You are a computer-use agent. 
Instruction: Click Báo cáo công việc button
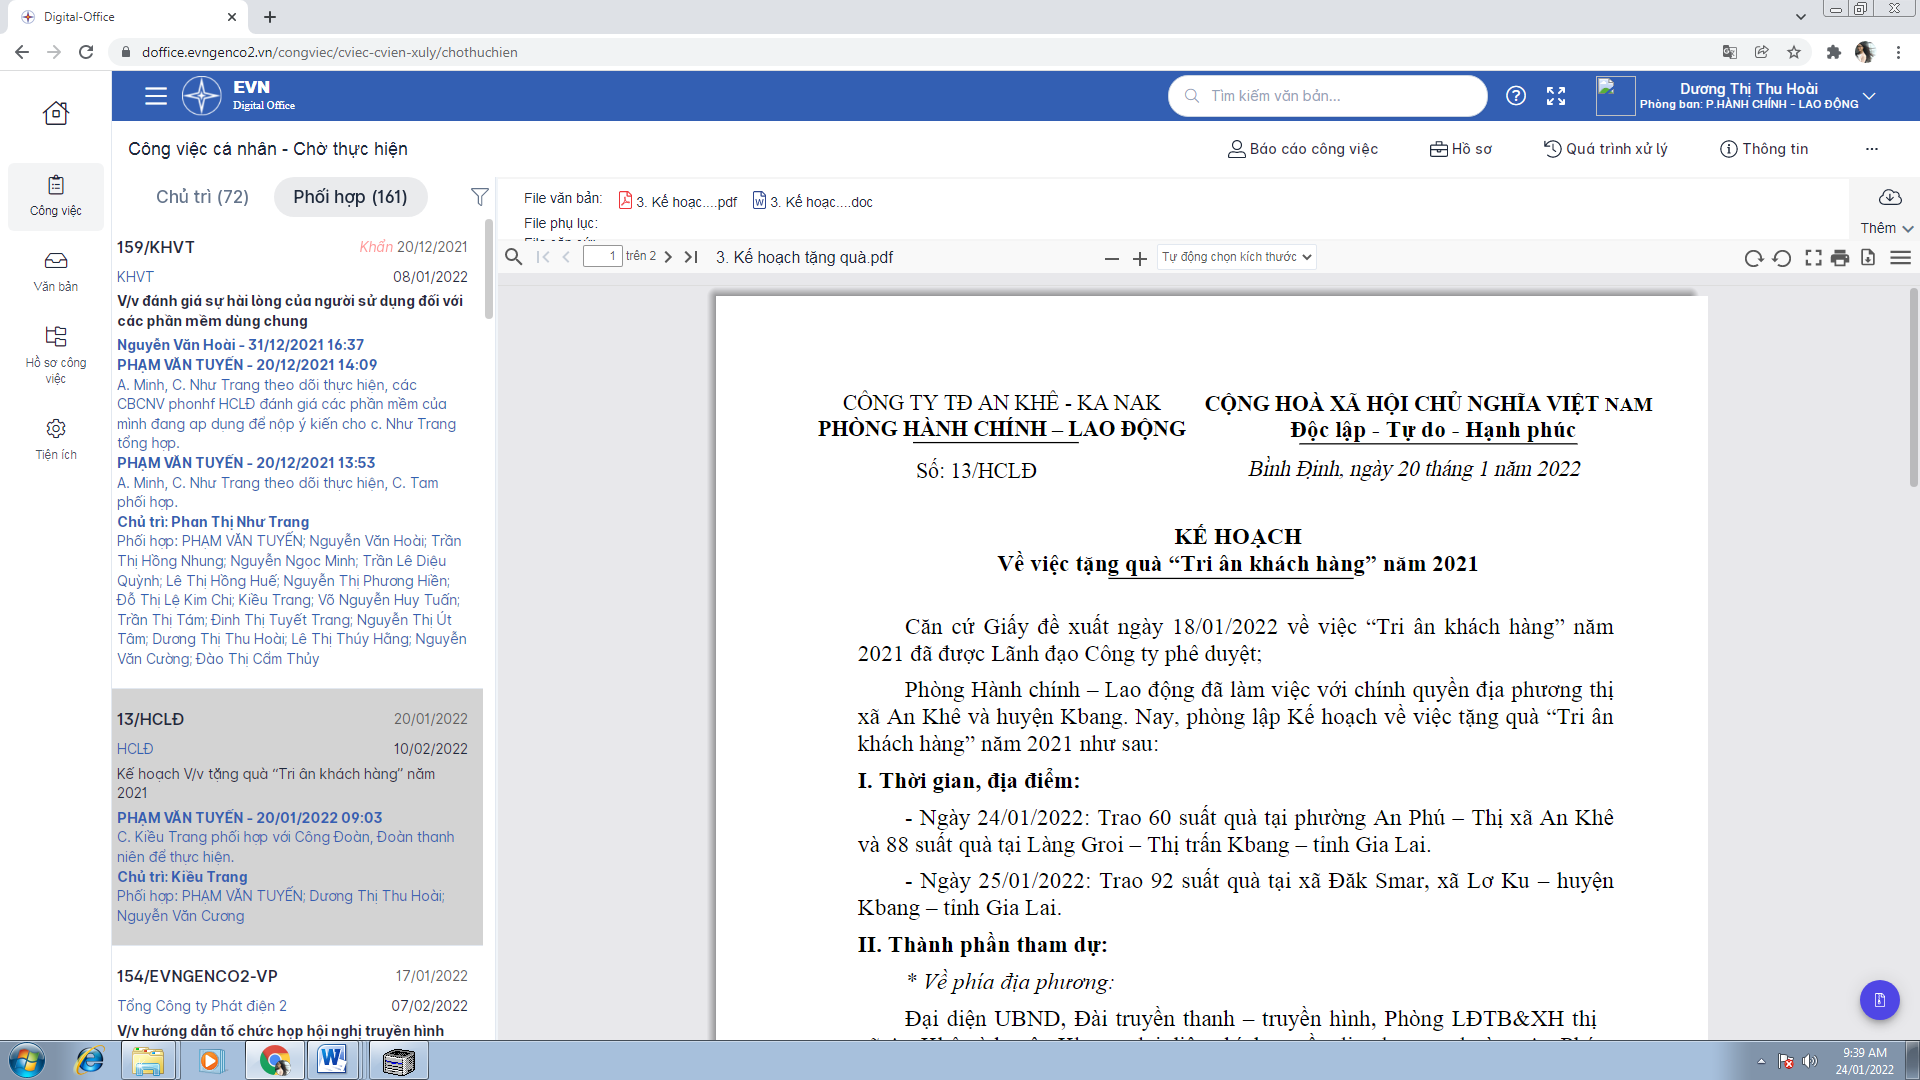tap(1302, 149)
